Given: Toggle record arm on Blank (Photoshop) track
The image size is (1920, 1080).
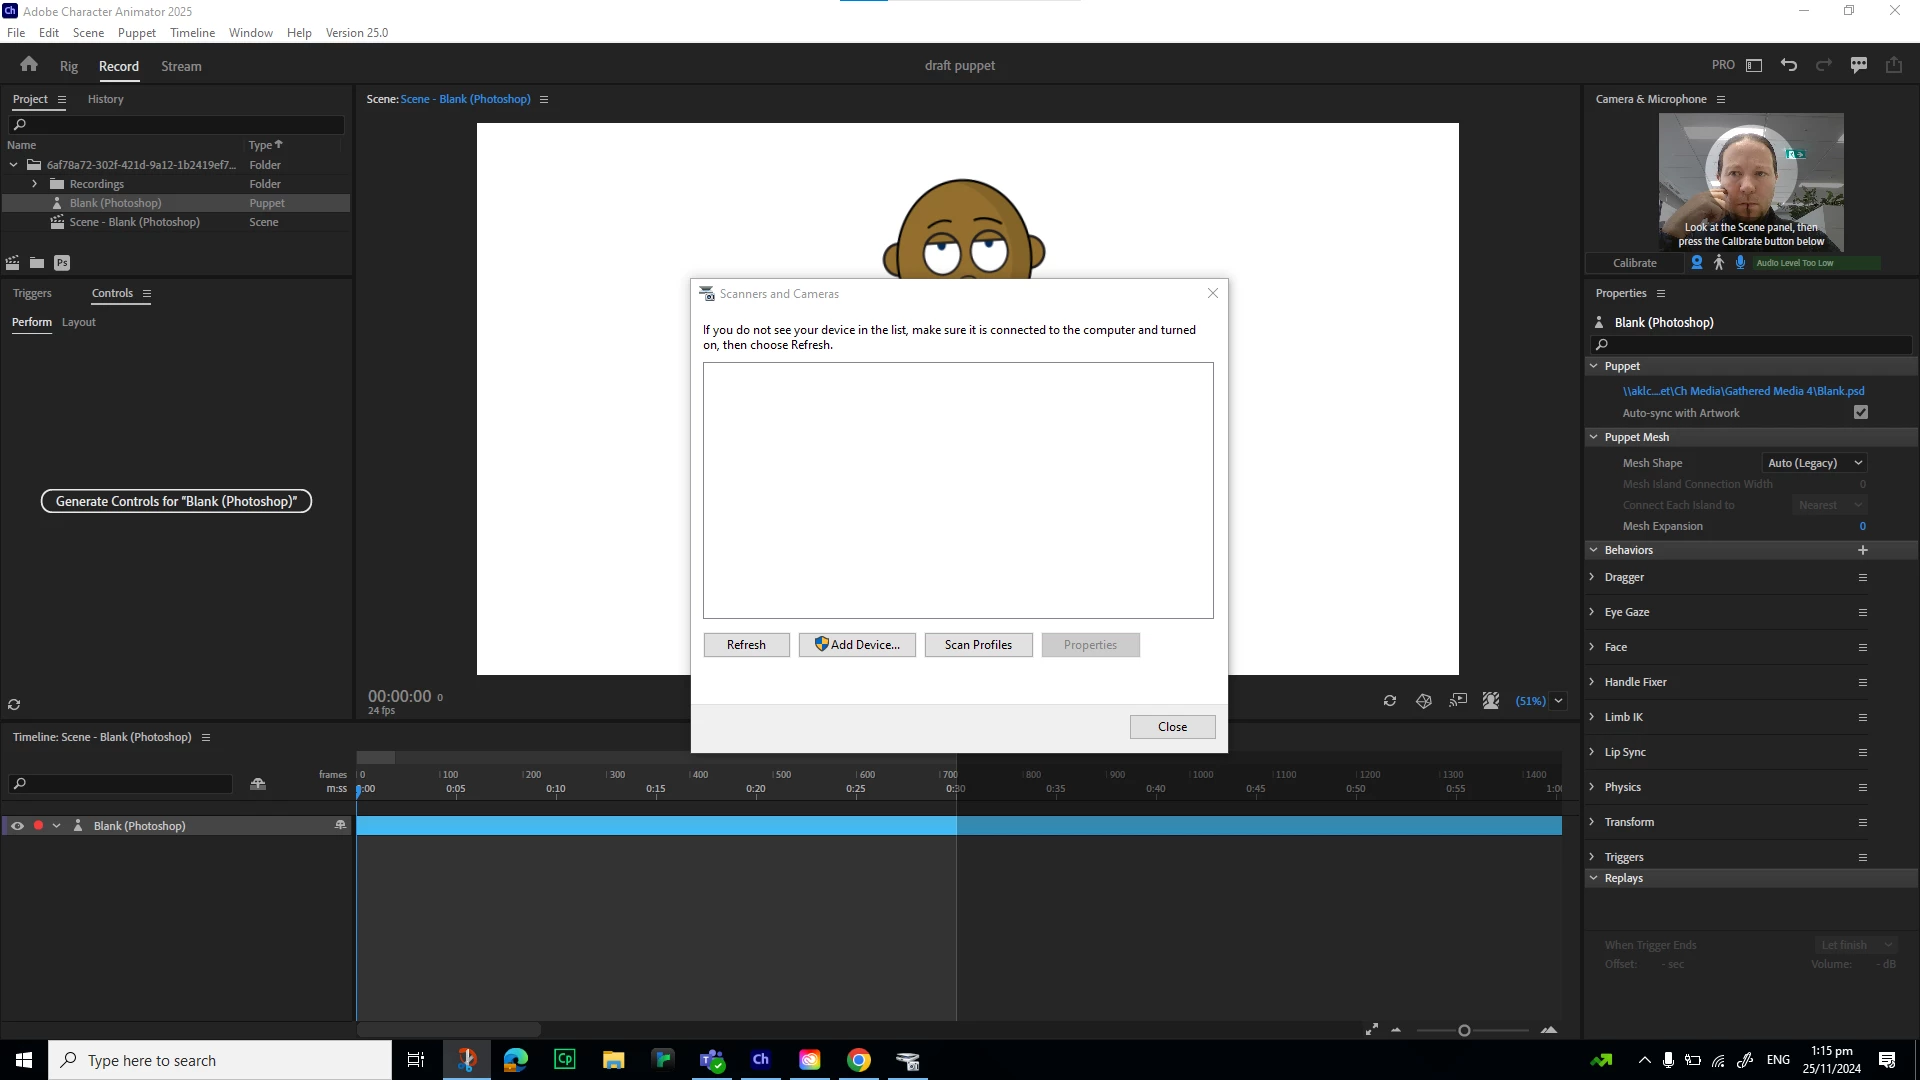Looking at the screenshot, I should pyautogui.click(x=38, y=826).
